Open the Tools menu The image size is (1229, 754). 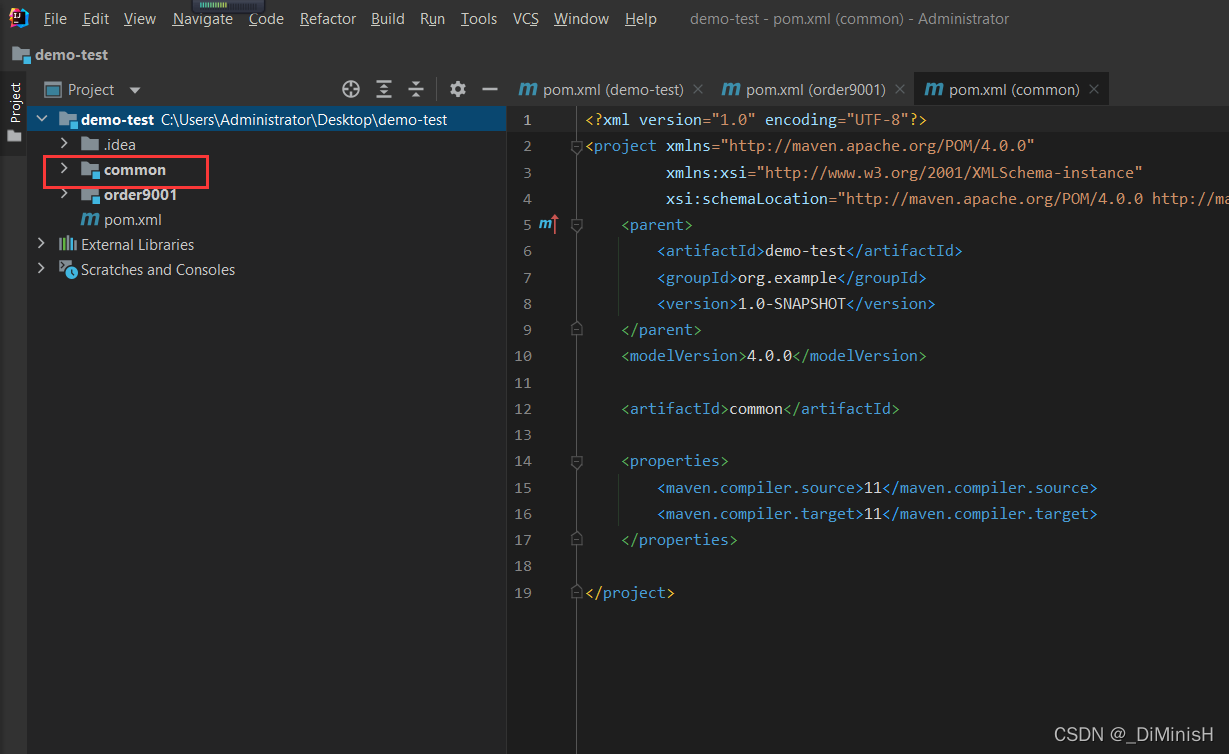click(479, 19)
